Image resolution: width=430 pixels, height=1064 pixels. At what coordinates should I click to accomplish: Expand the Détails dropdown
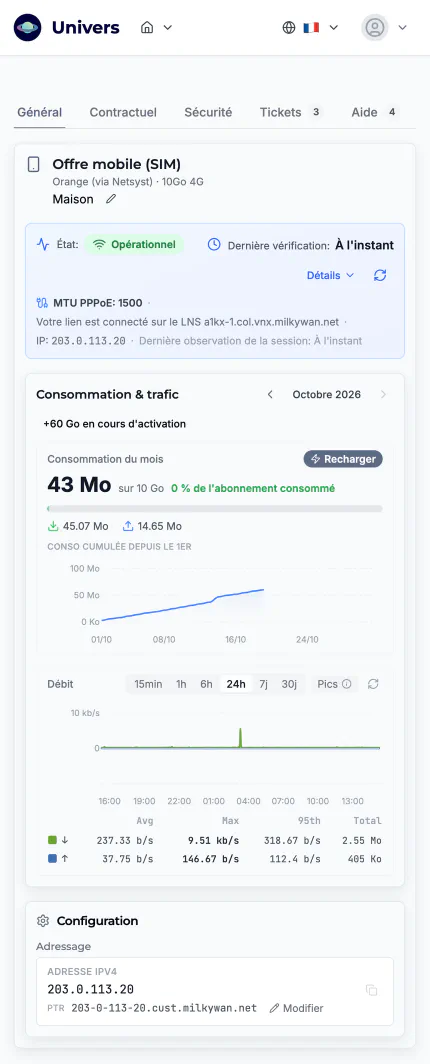click(x=330, y=275)
